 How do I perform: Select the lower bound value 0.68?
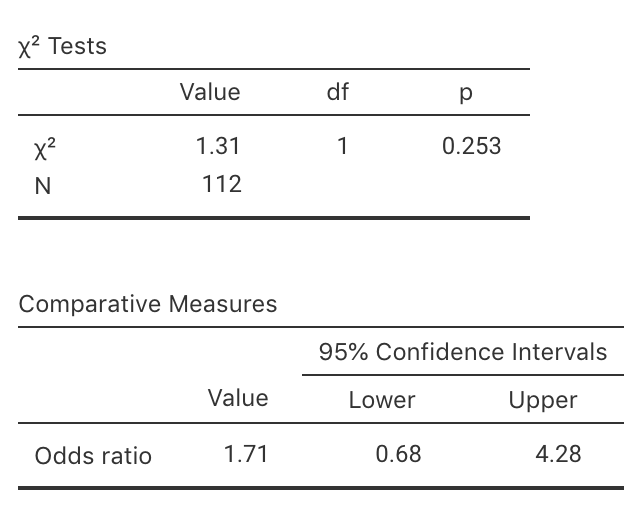398,454
